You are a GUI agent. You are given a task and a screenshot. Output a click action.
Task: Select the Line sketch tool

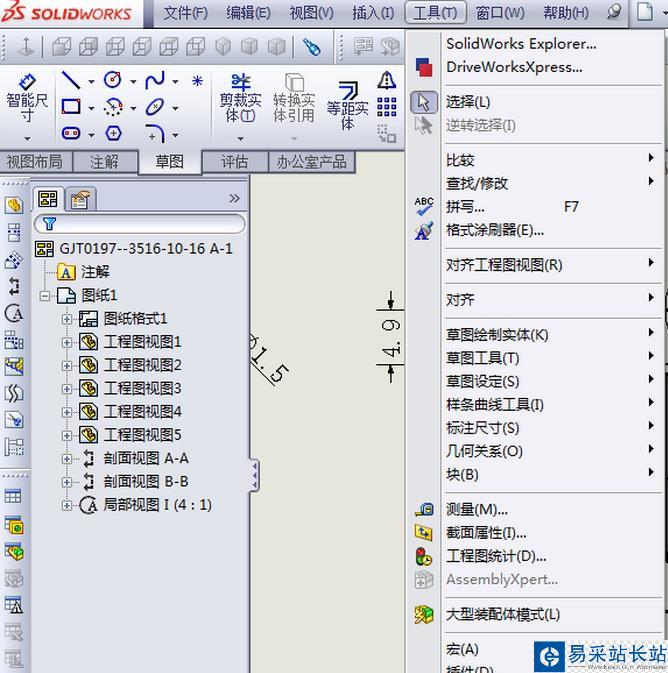71,80
